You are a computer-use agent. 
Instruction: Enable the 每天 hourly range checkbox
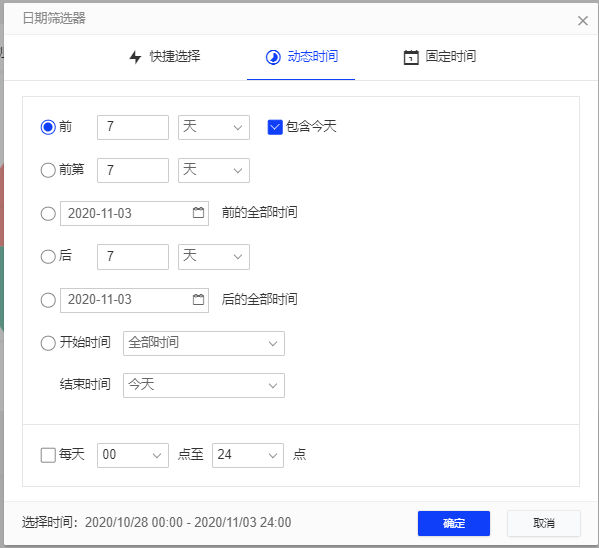click(x=48, y=455)
